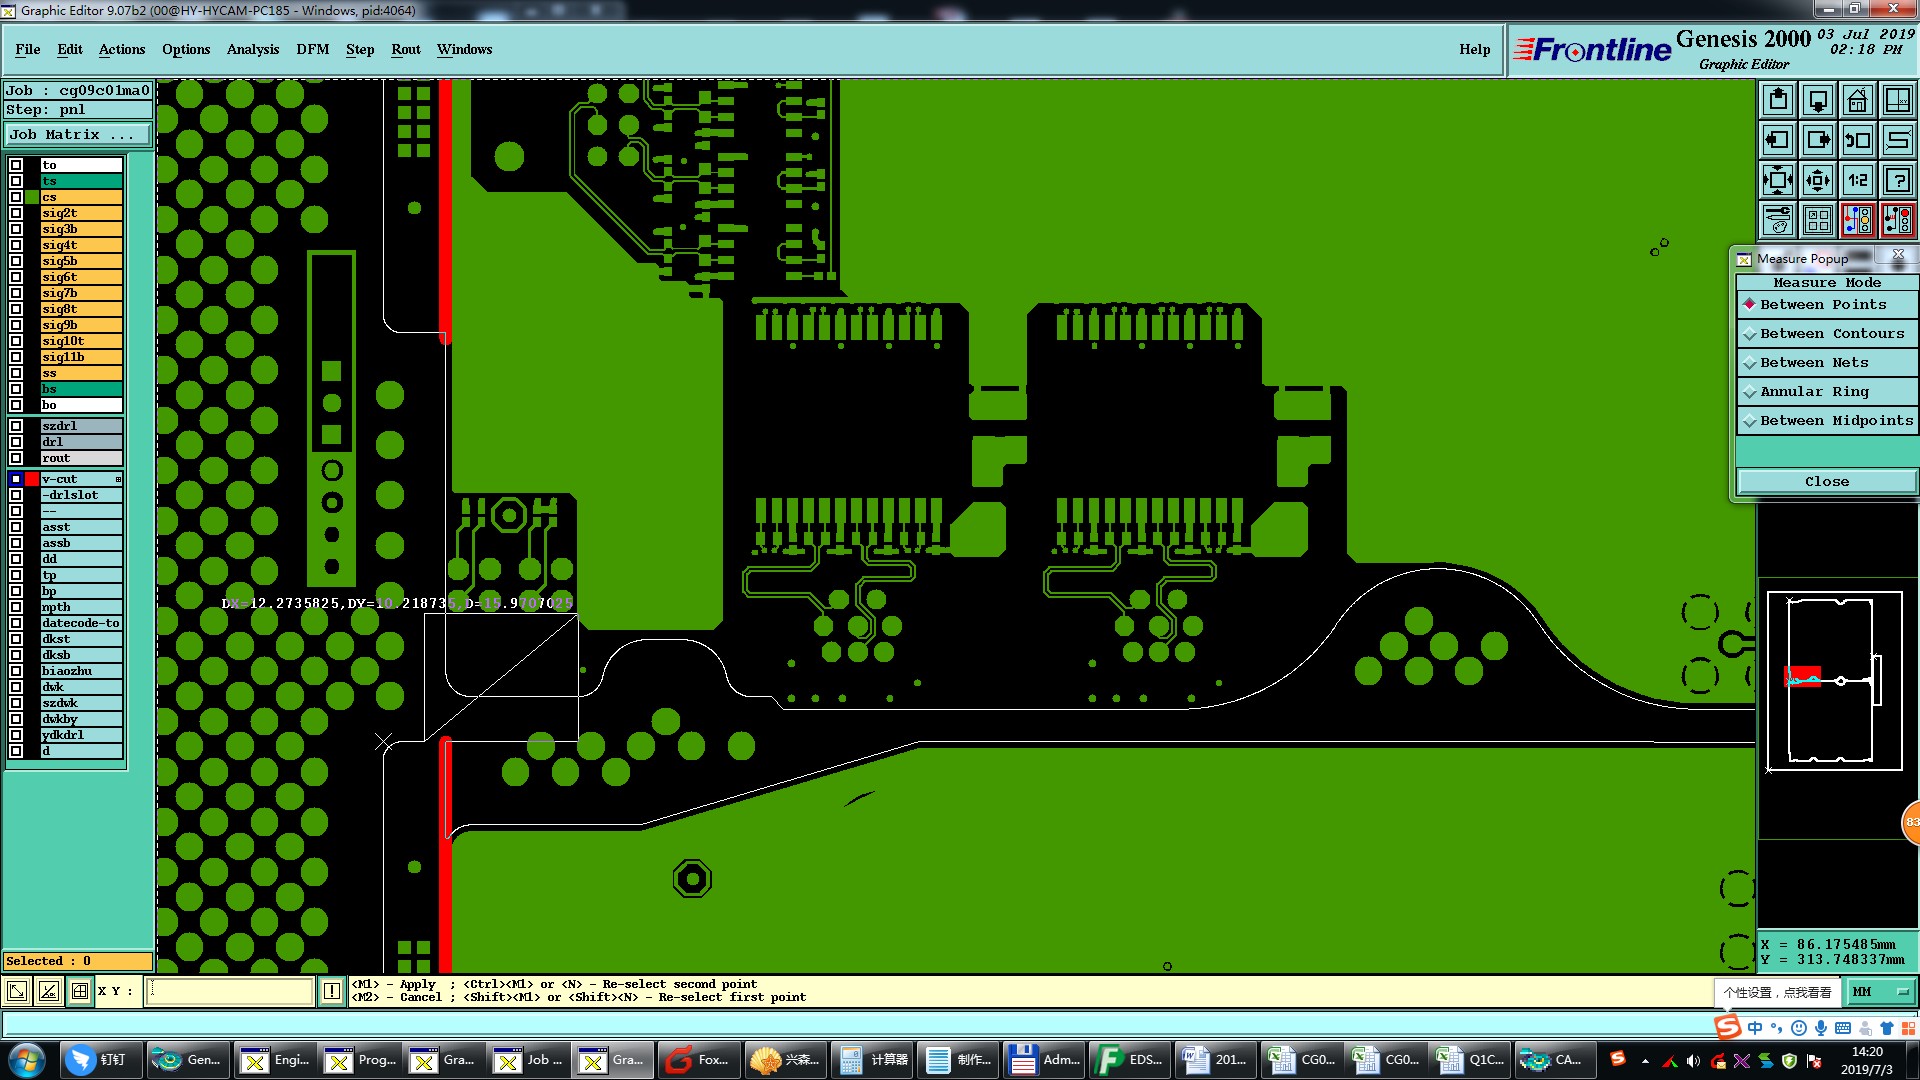Expand the Job Matrix button

[77, 135]
